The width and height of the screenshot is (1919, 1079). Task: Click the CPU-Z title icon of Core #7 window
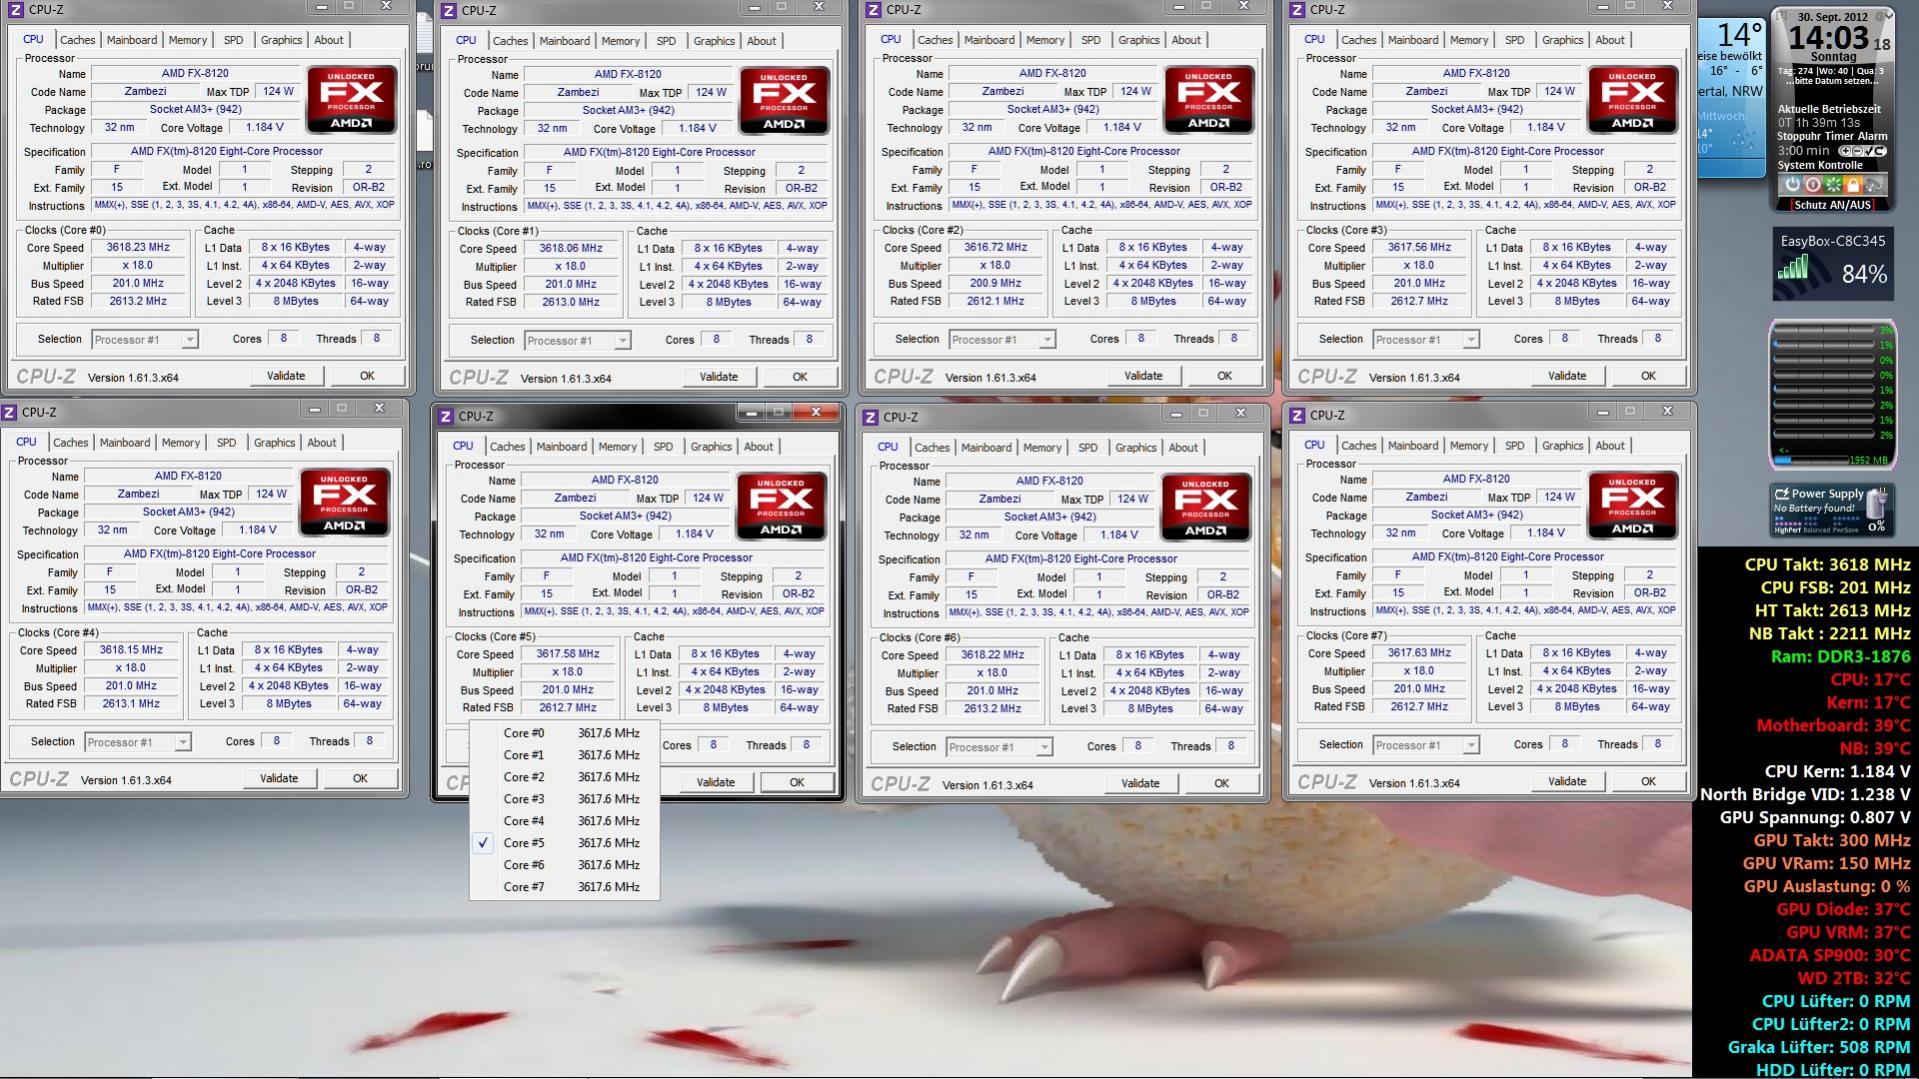coord(1297,415)
